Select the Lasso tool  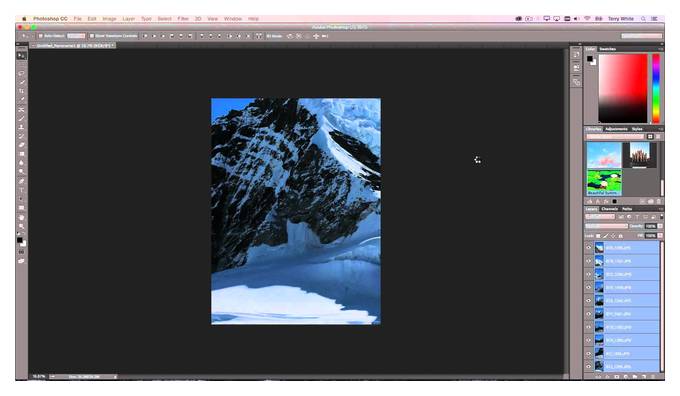point(21,73)
